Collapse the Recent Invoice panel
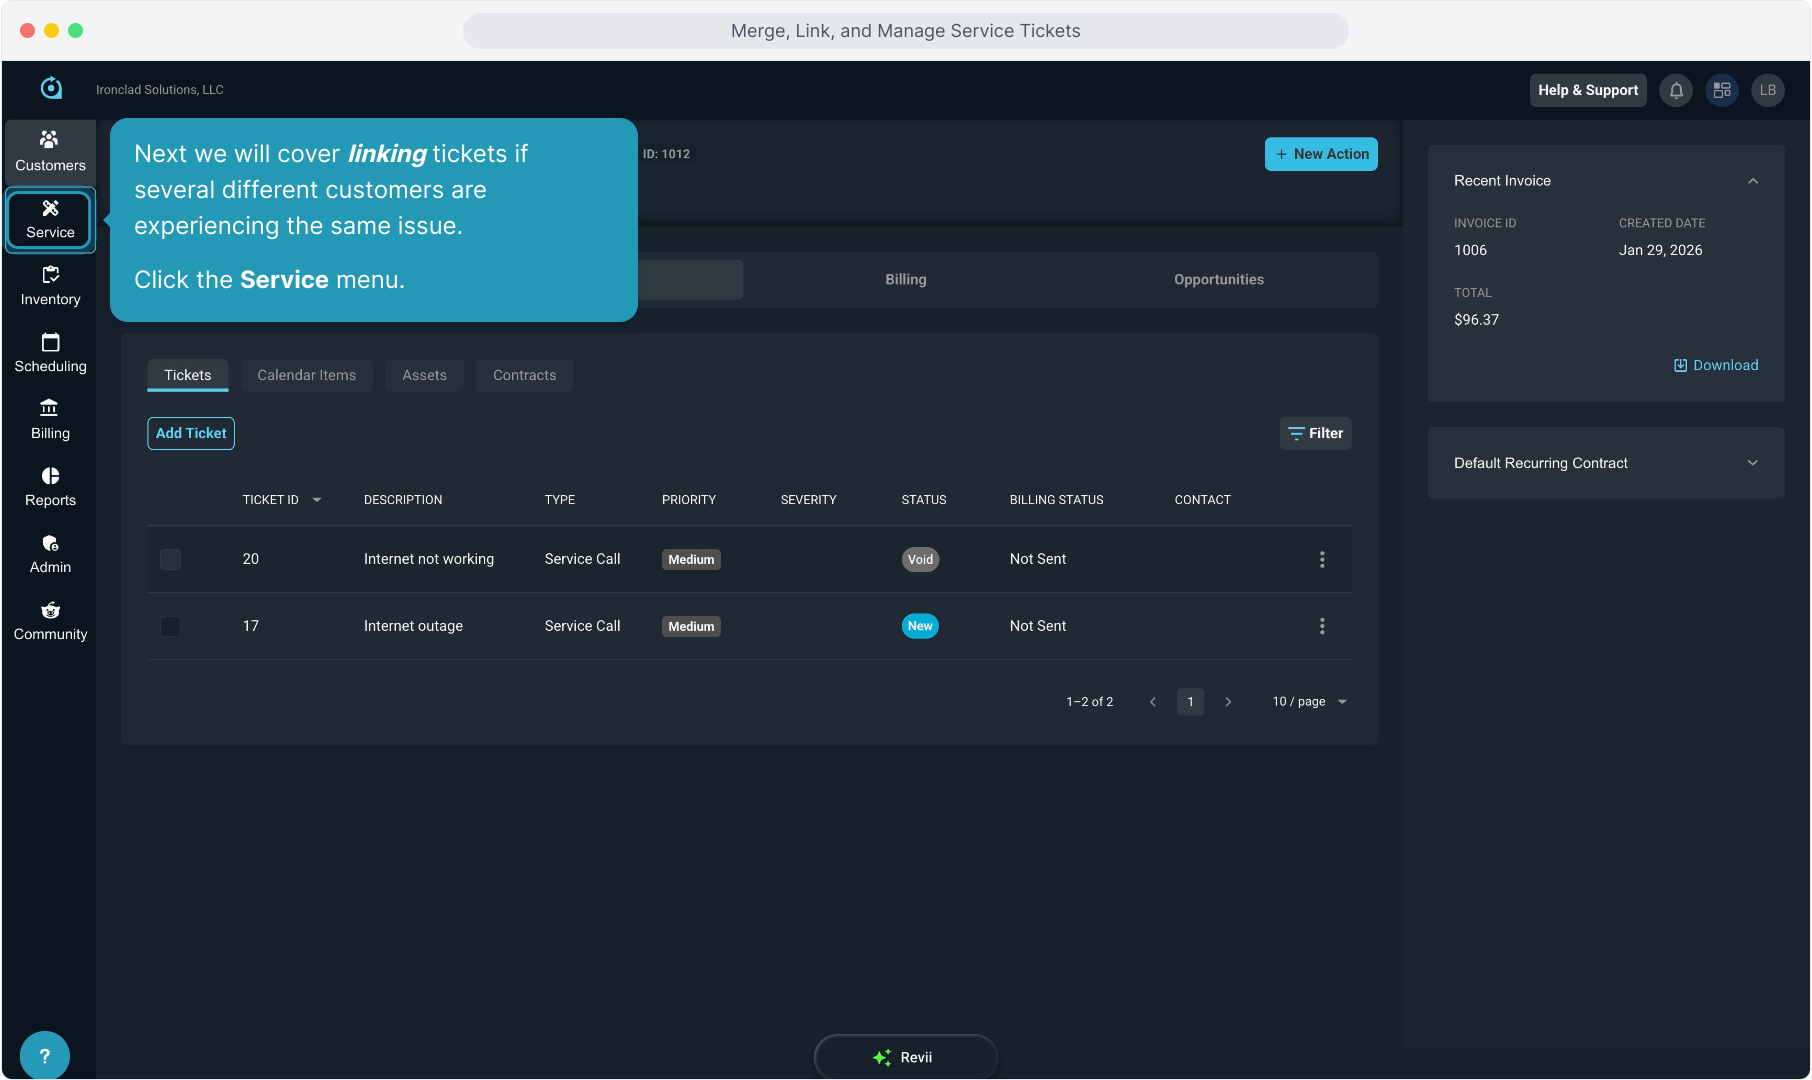Image resolution: width=1812 pixels, height=1080 pixels. point(1752,181)
